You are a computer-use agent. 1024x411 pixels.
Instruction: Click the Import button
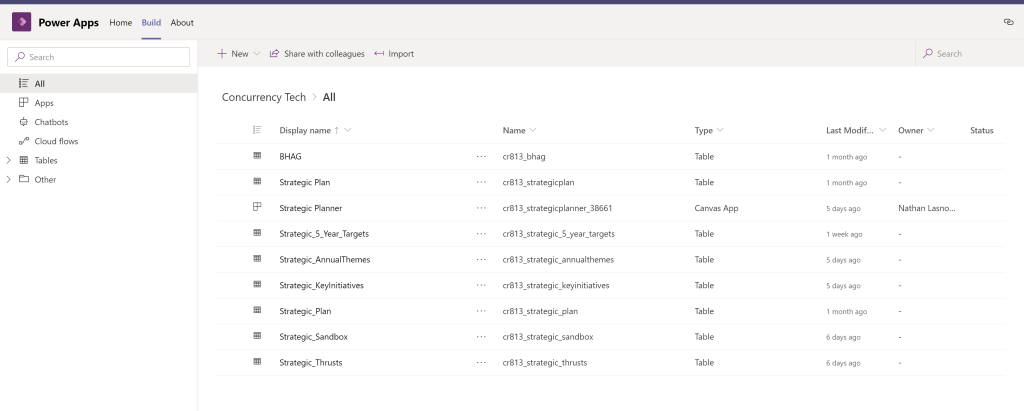[x=394, y=54]
